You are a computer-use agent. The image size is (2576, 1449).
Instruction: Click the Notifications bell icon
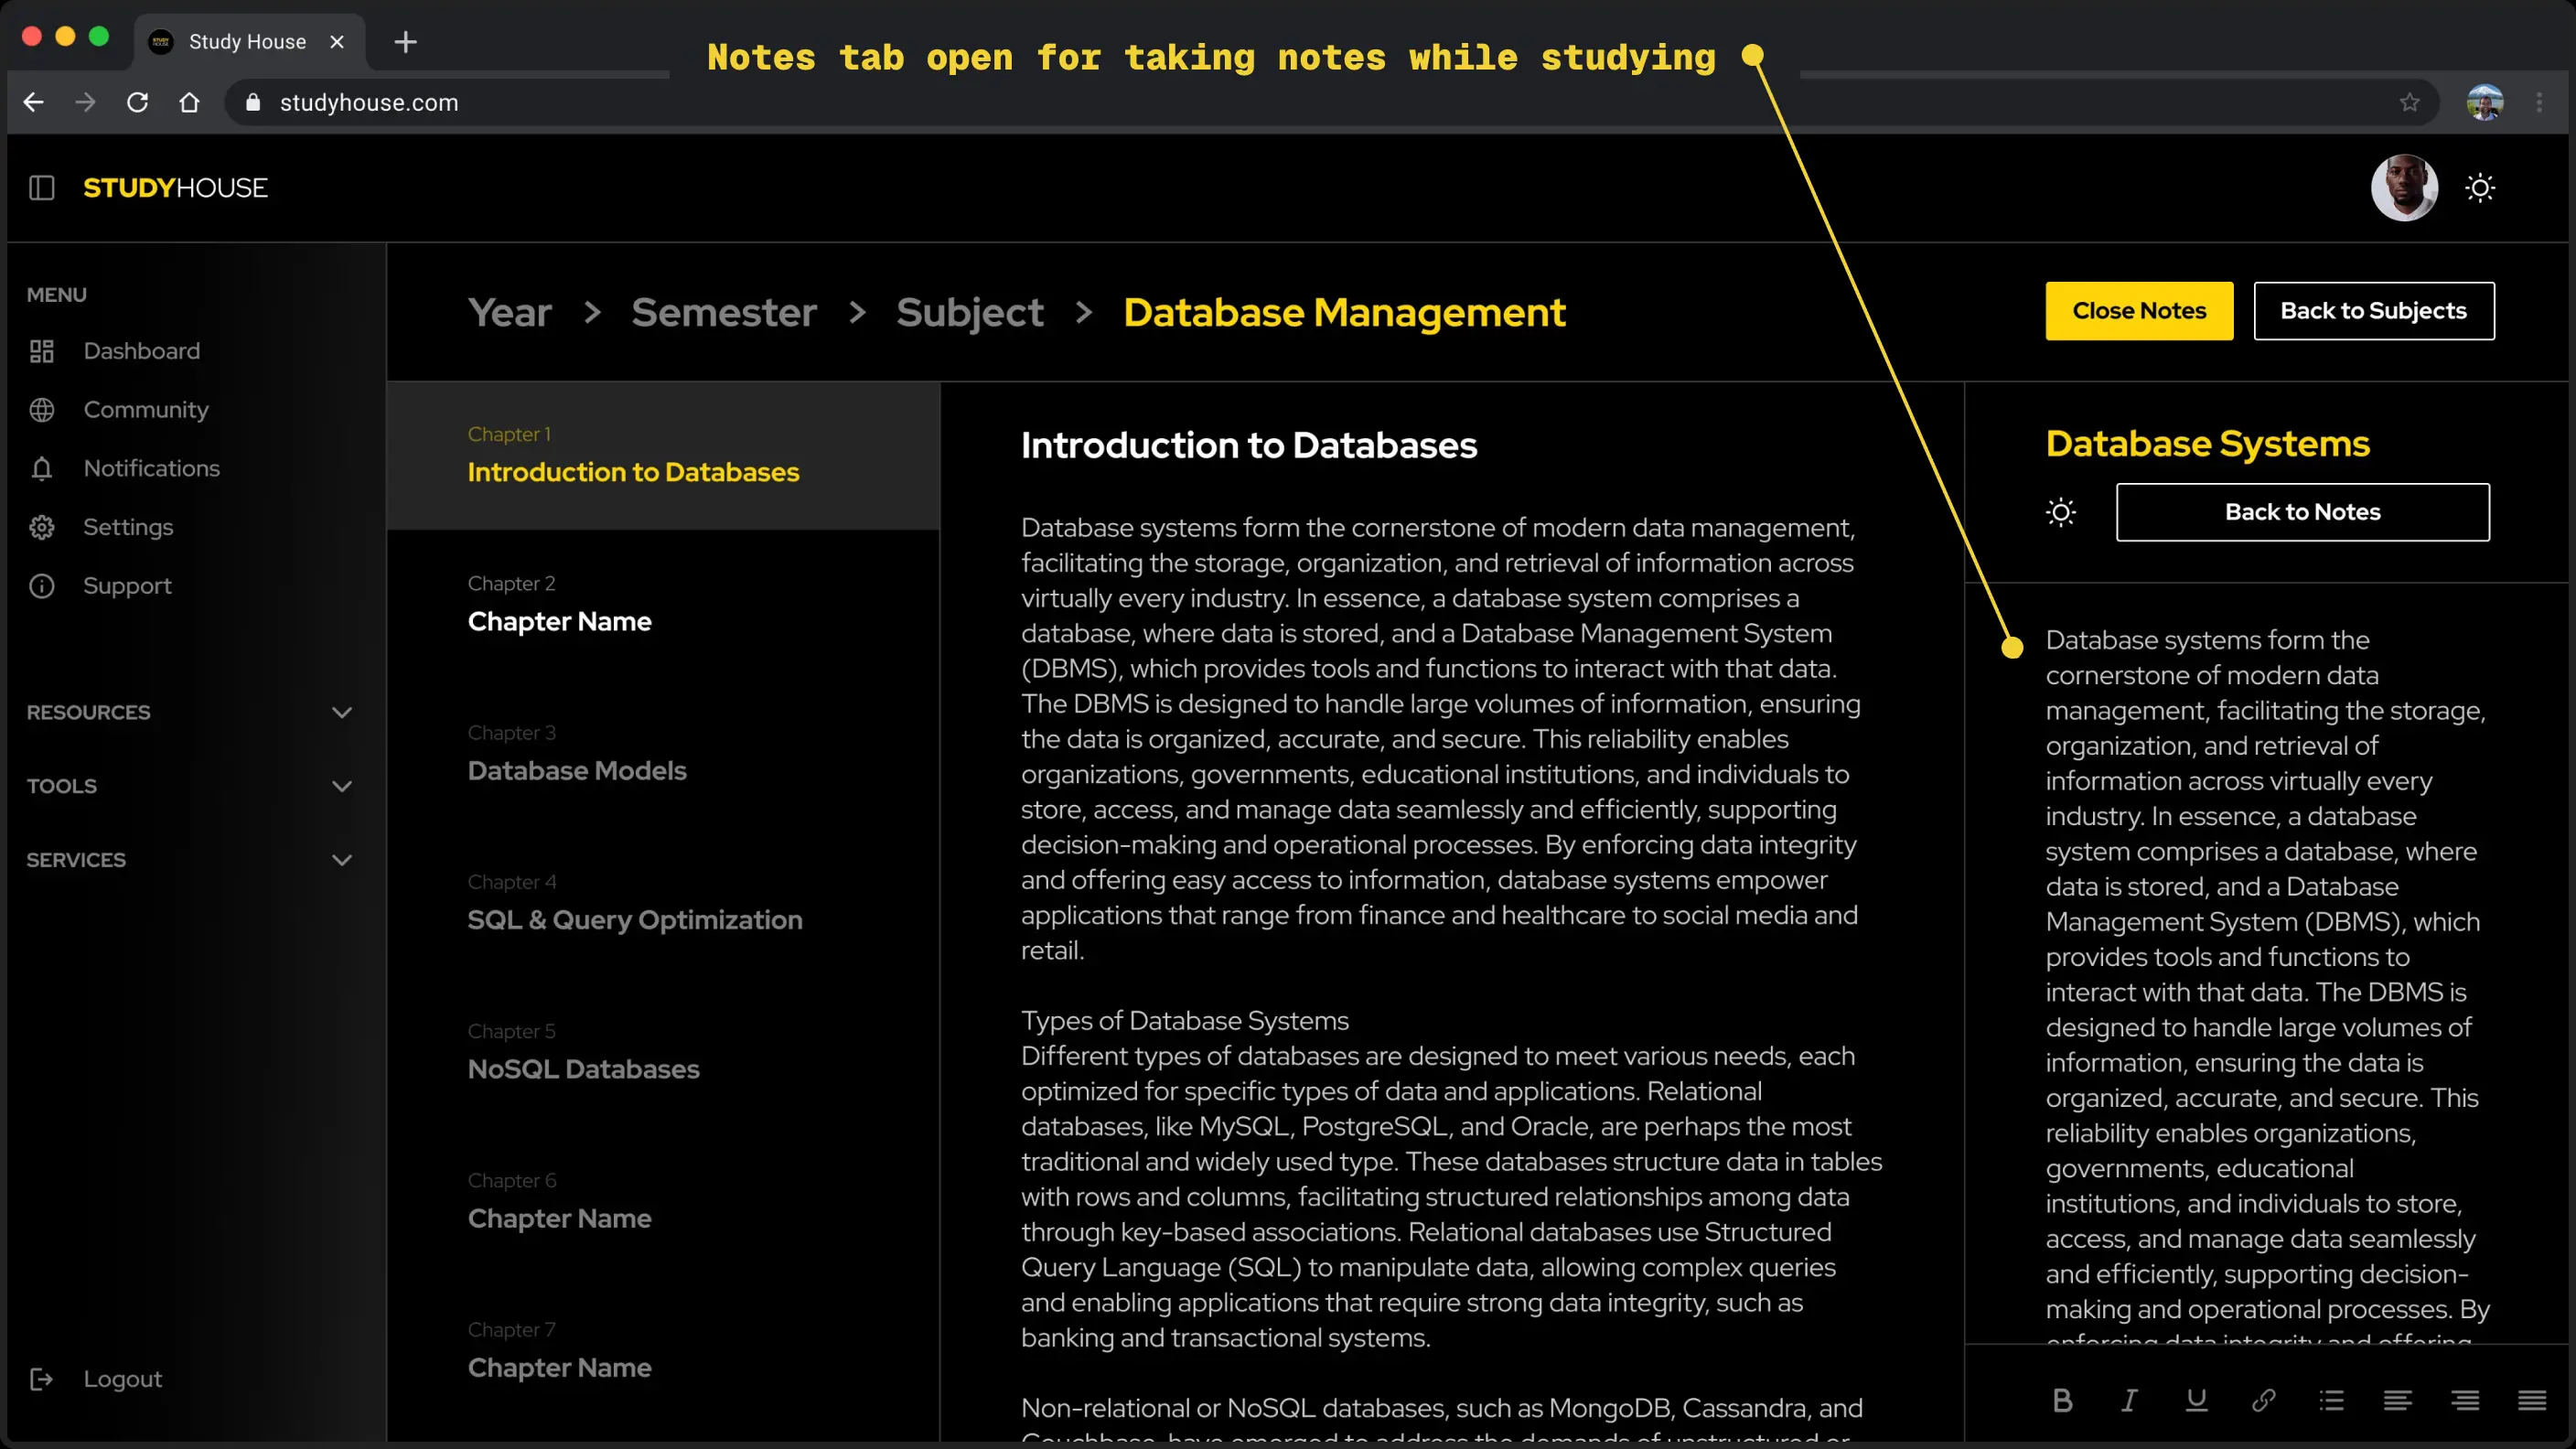point(41,468)
